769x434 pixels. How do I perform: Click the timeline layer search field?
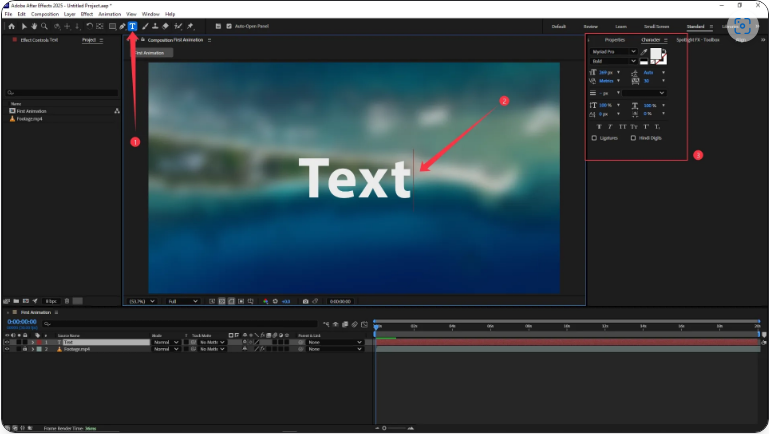coord(179,324)
